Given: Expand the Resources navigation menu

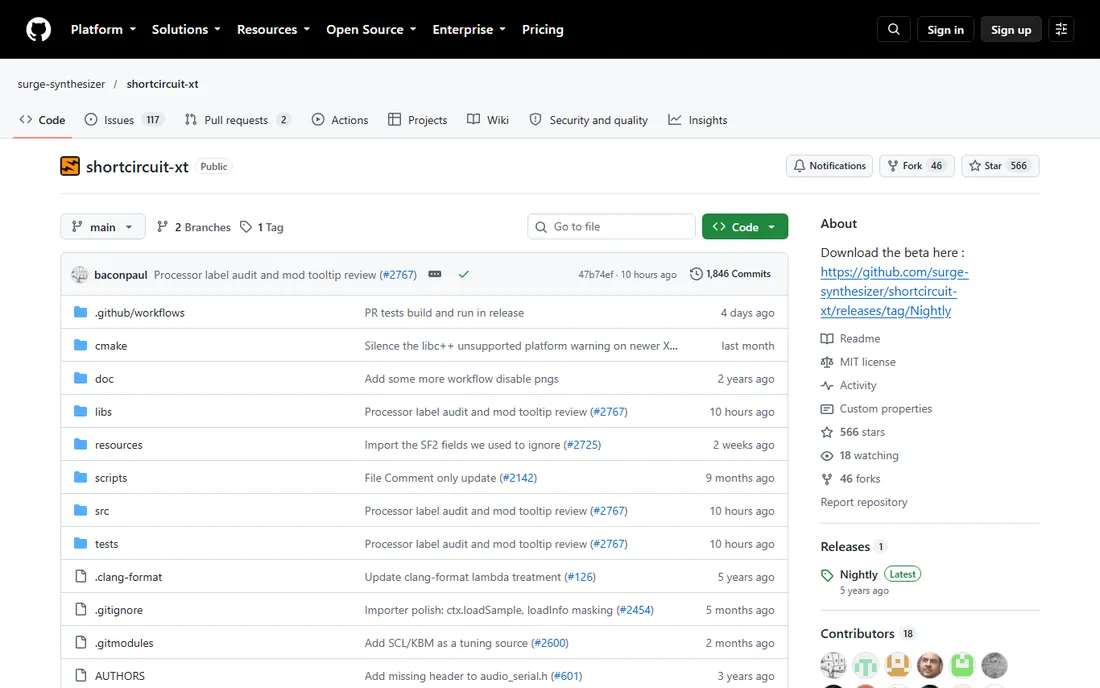Looking at the screenshot, I should point(274,29).
